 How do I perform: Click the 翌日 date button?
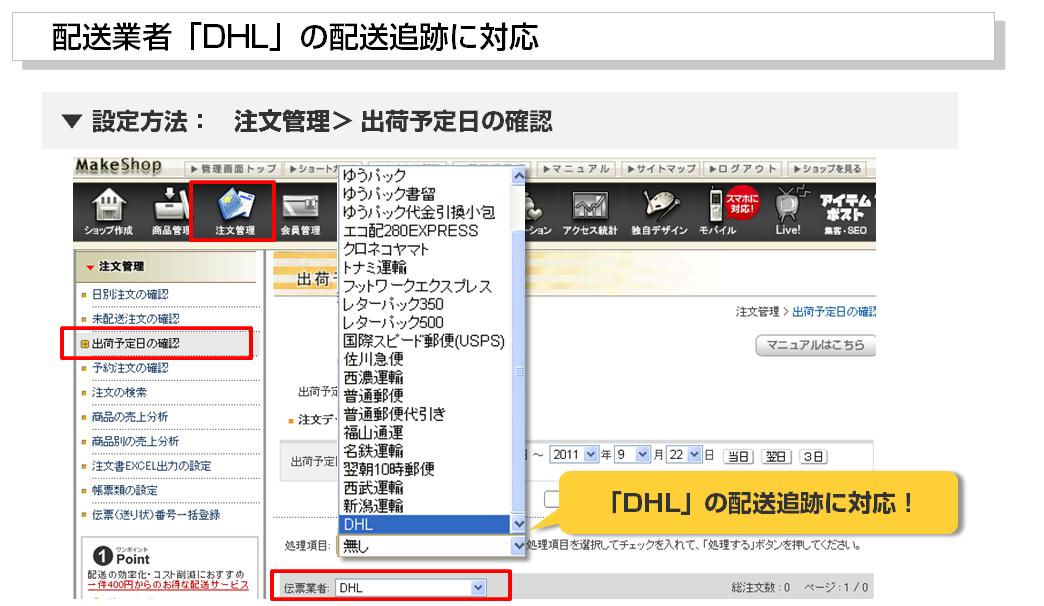click(x=776, y=457)
